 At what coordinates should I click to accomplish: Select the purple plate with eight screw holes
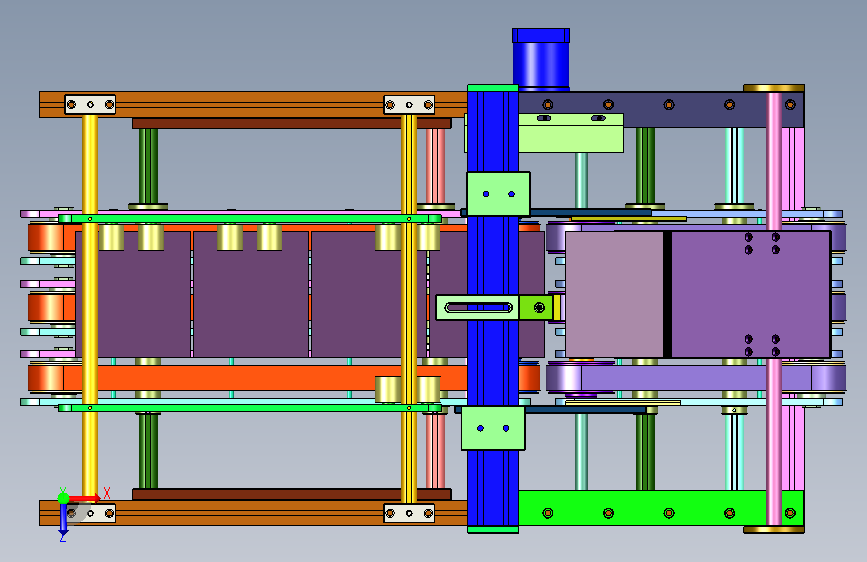pos(751,294)
